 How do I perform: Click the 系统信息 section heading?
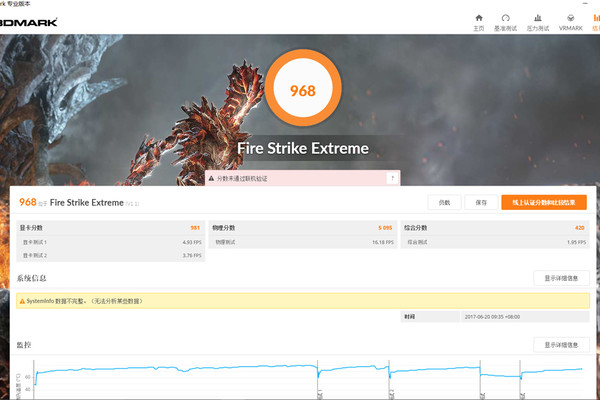(x=31, y=278)
